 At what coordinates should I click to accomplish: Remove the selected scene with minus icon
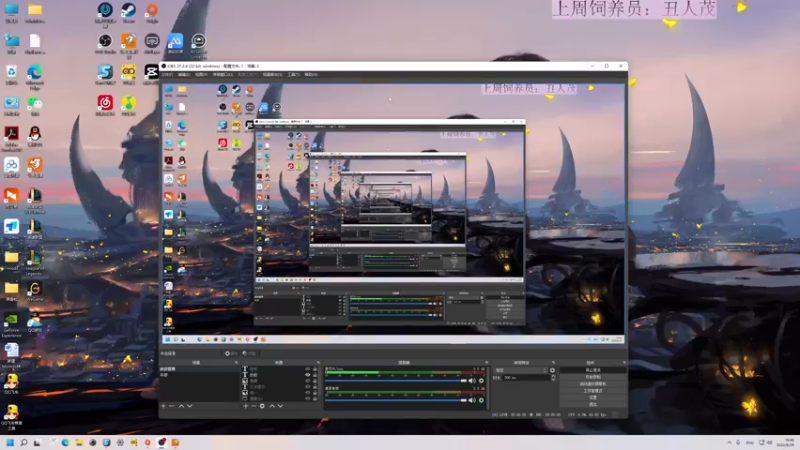[172, 406]
